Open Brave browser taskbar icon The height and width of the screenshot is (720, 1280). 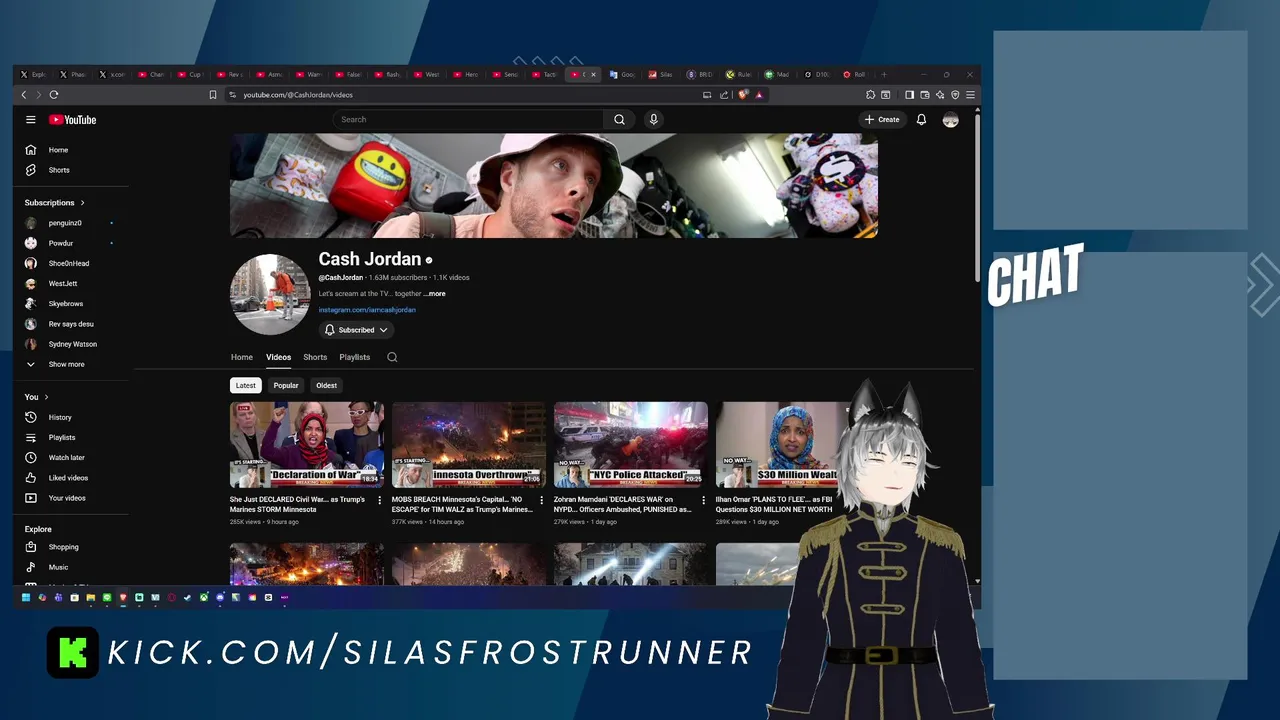pyautogui.click(x=123, y=597)
